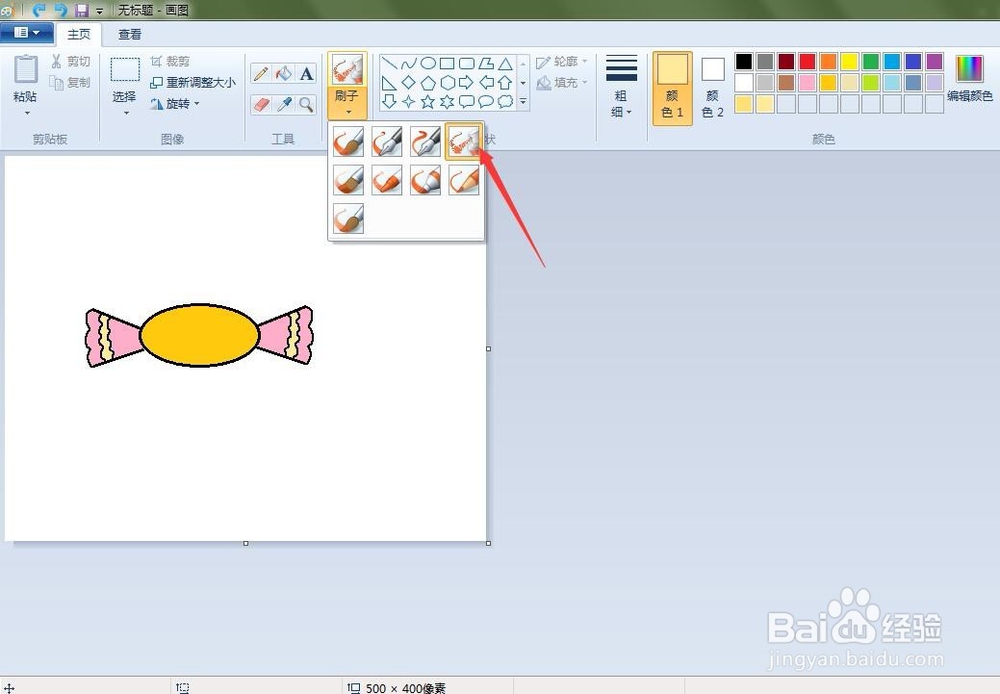
Task: Pick the Rectangle shape
Action: [447, 63]
